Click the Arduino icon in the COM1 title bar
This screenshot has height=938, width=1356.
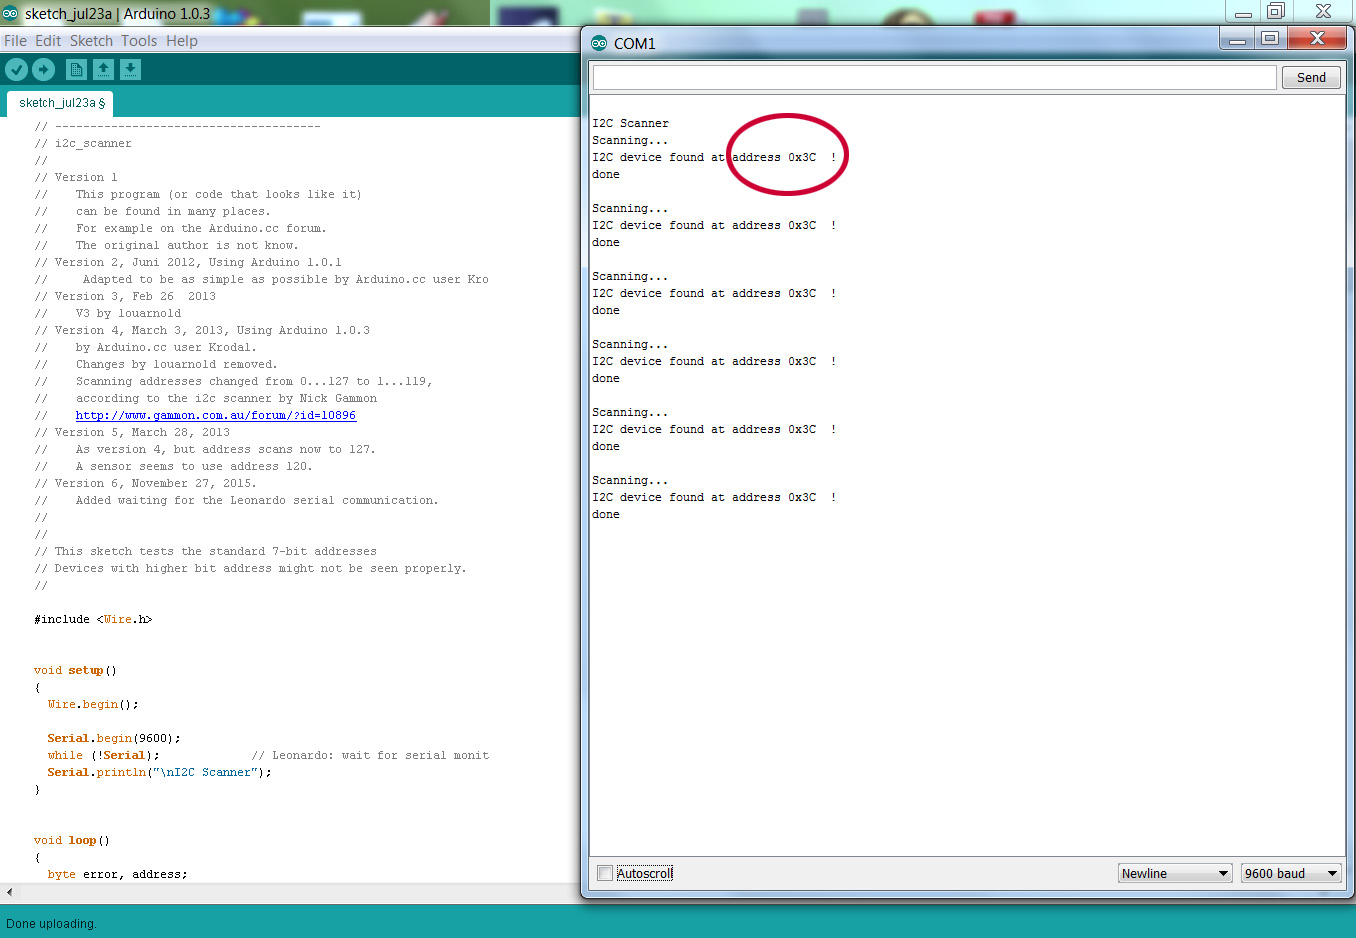[599, 42]
